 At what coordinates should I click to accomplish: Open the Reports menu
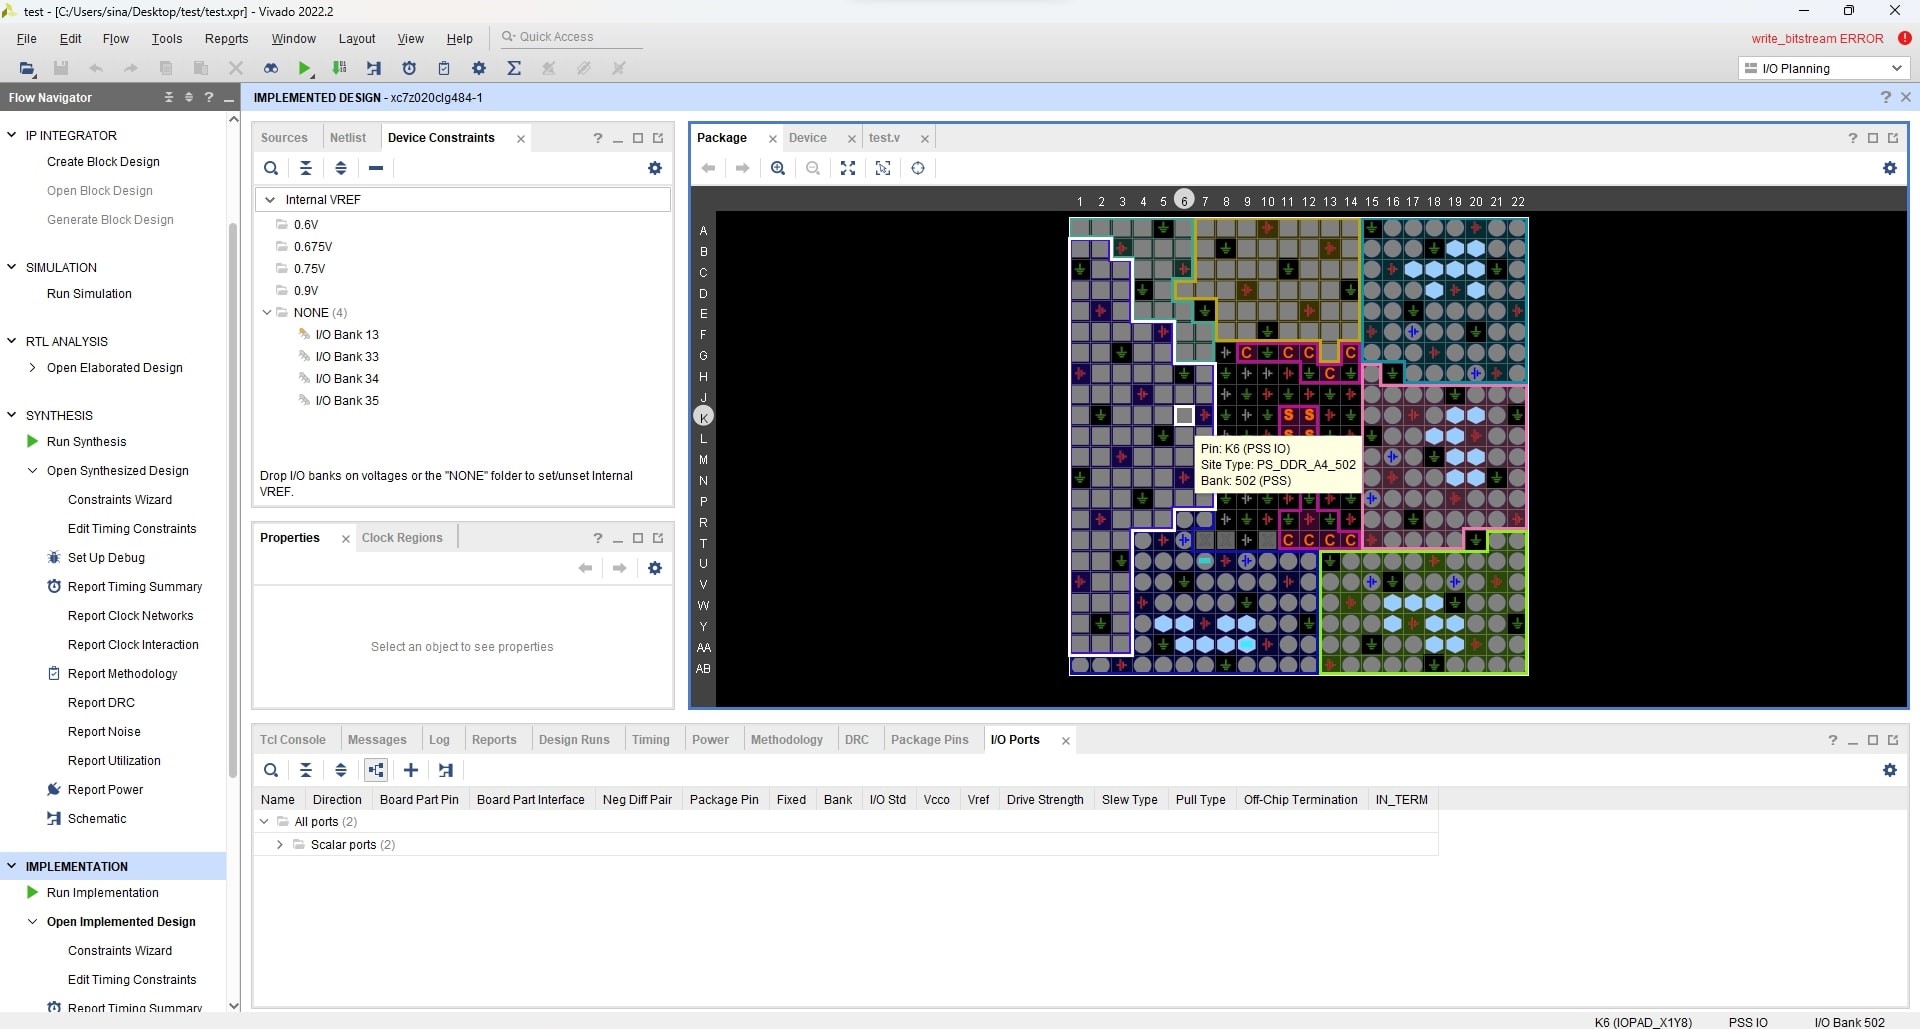(x=226, y=39)
